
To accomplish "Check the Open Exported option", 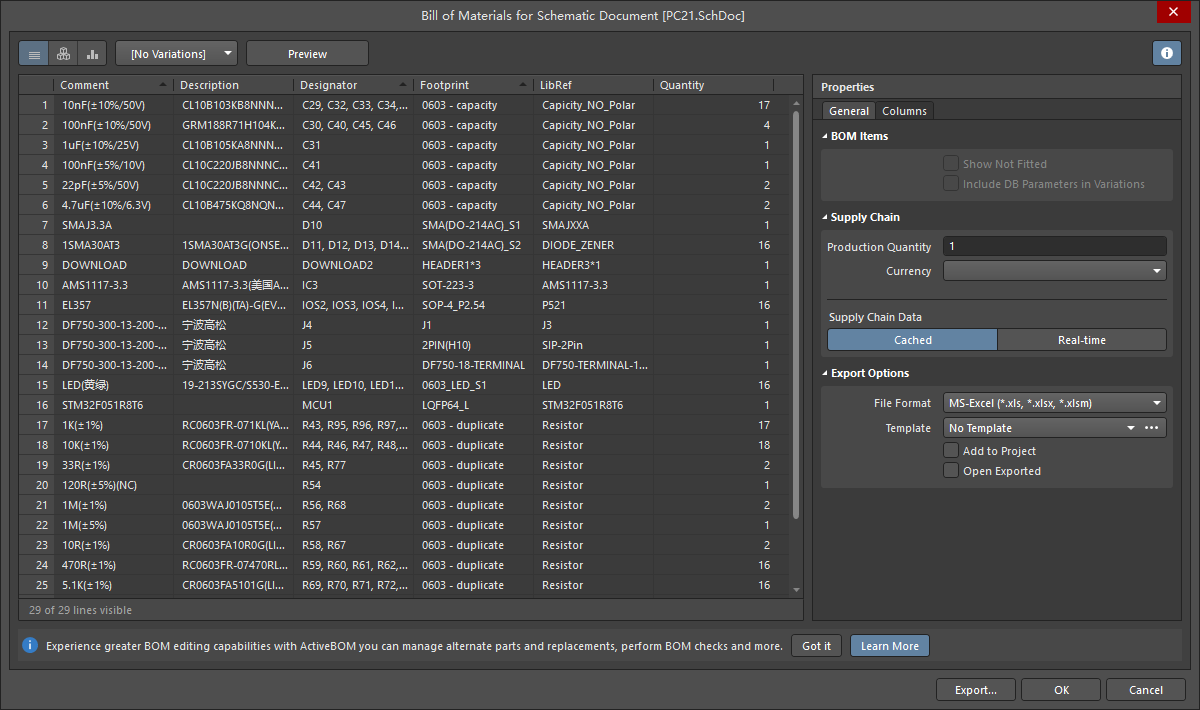I will click(951, 471).
